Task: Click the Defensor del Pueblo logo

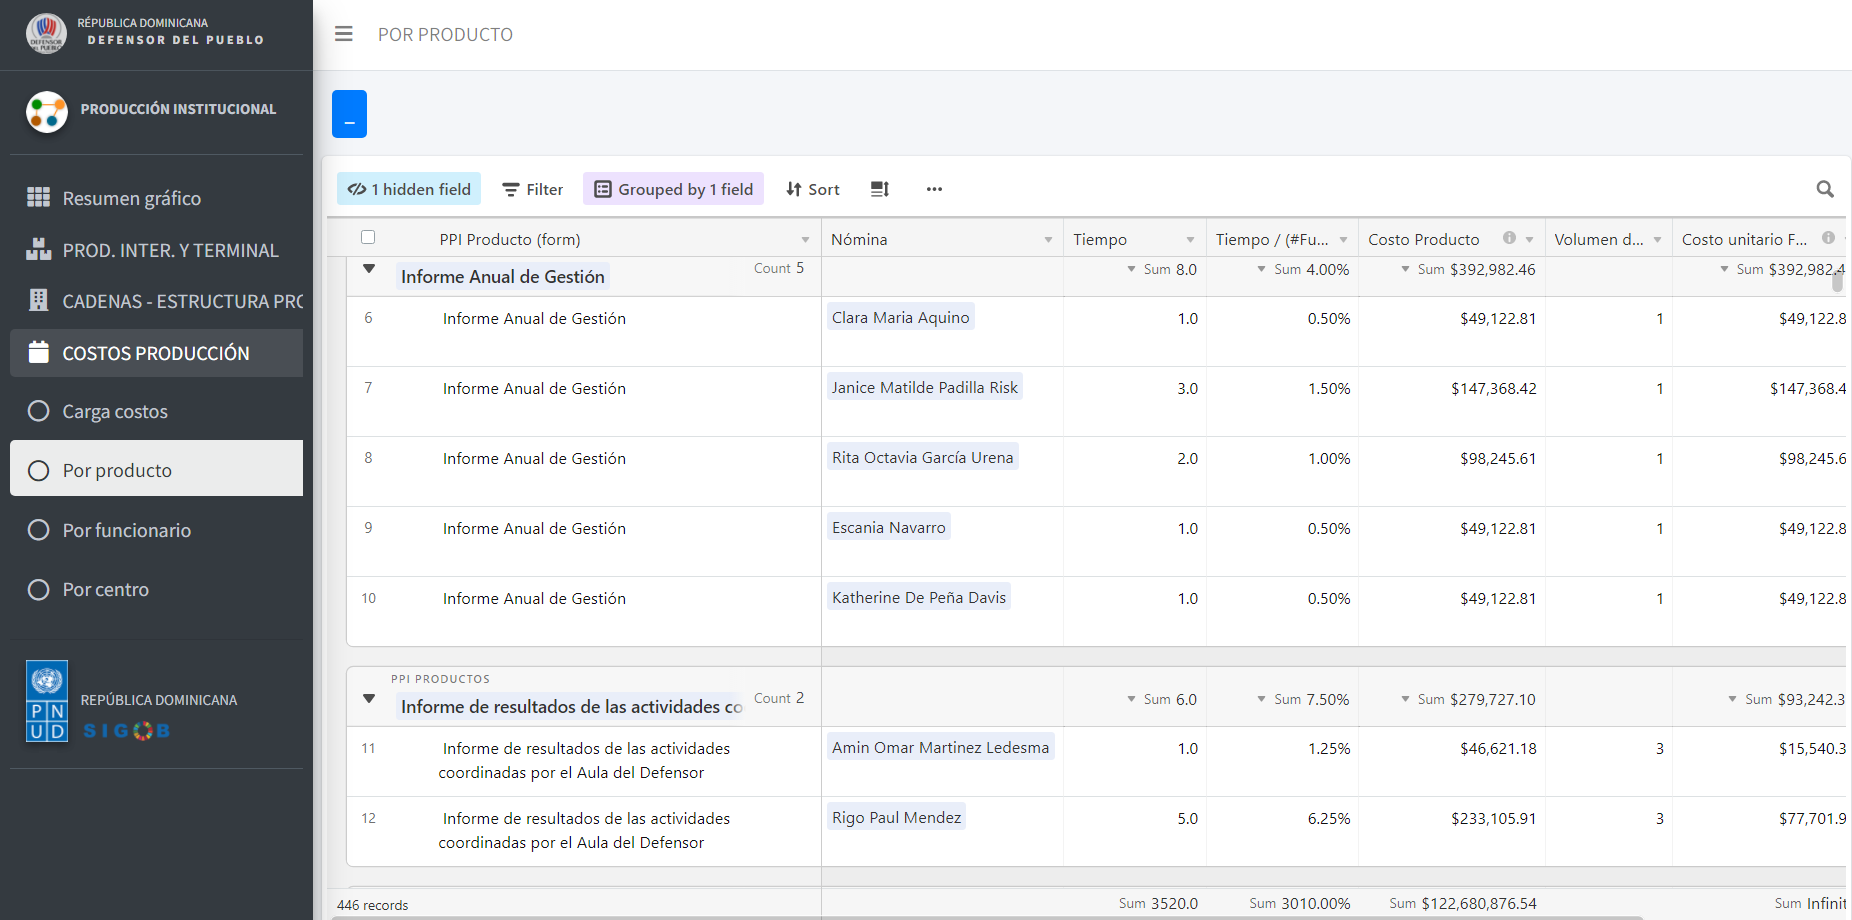Action: click(46, 33)
